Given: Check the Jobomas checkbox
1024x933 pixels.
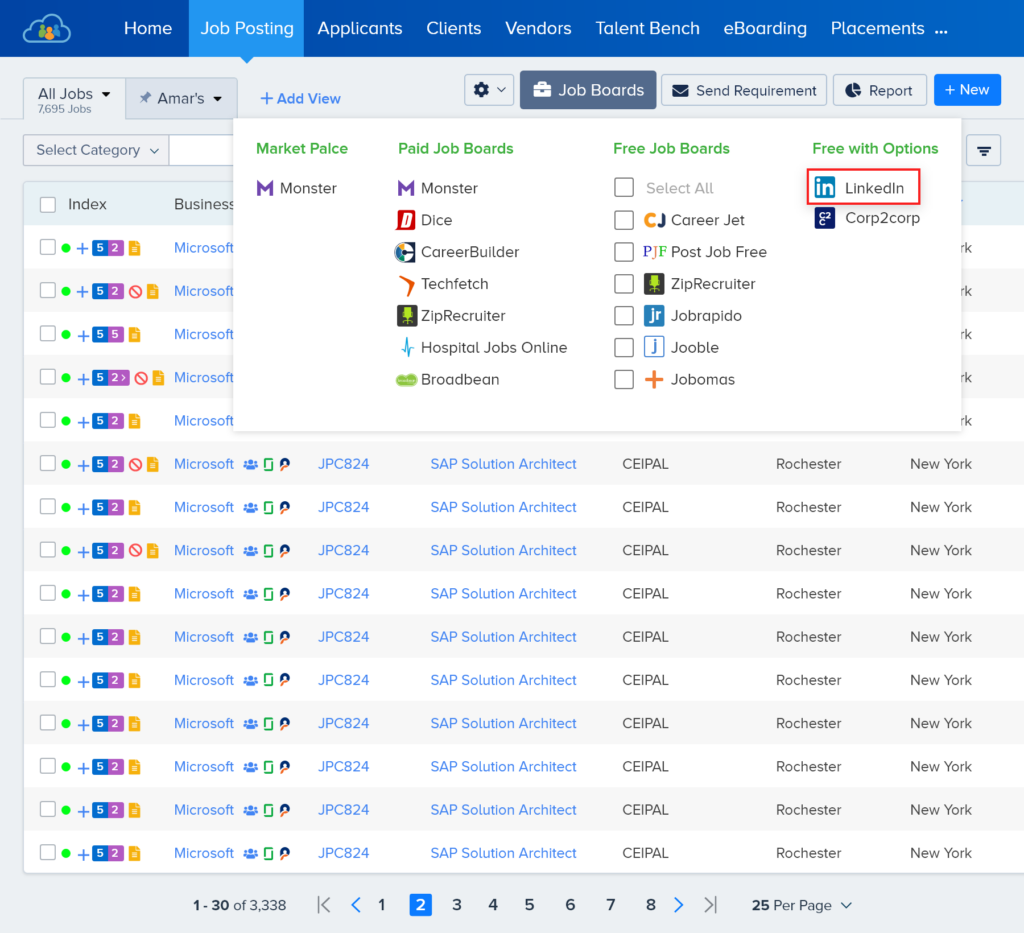Looking at the screenshot, I should [624, 379].
